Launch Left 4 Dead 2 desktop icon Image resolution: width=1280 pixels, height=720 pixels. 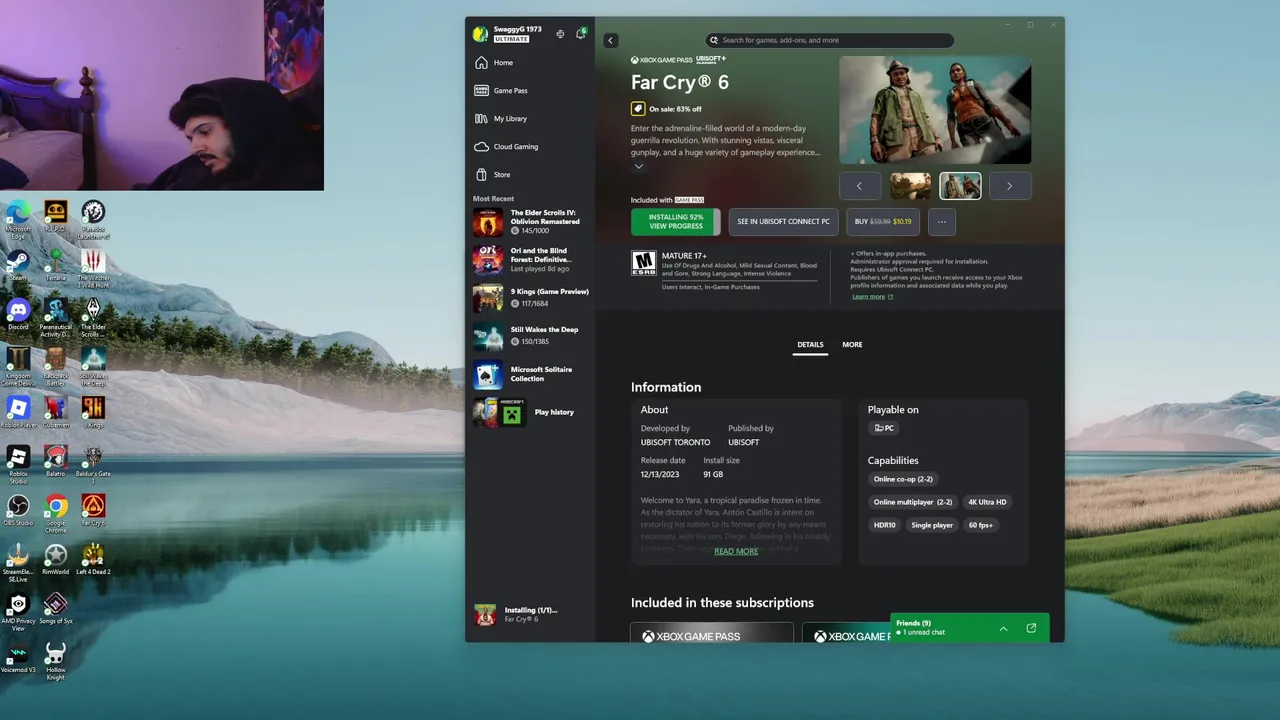(x=93, y=560)
